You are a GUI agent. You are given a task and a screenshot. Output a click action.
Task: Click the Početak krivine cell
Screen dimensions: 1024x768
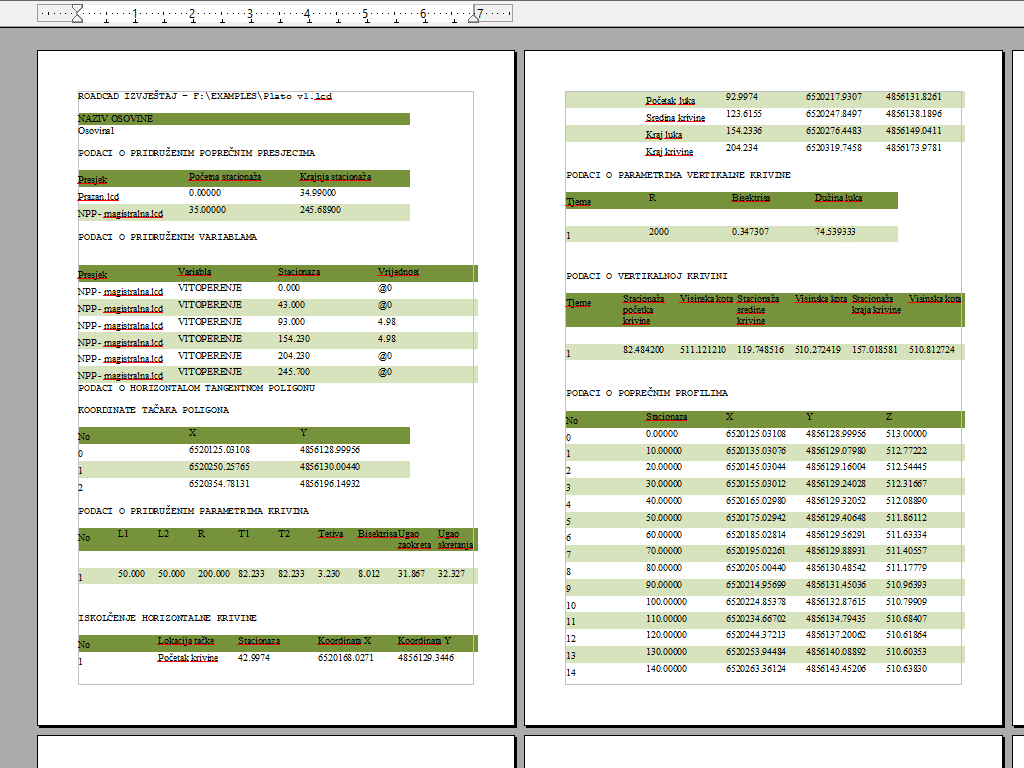click(x=188, y=658)
